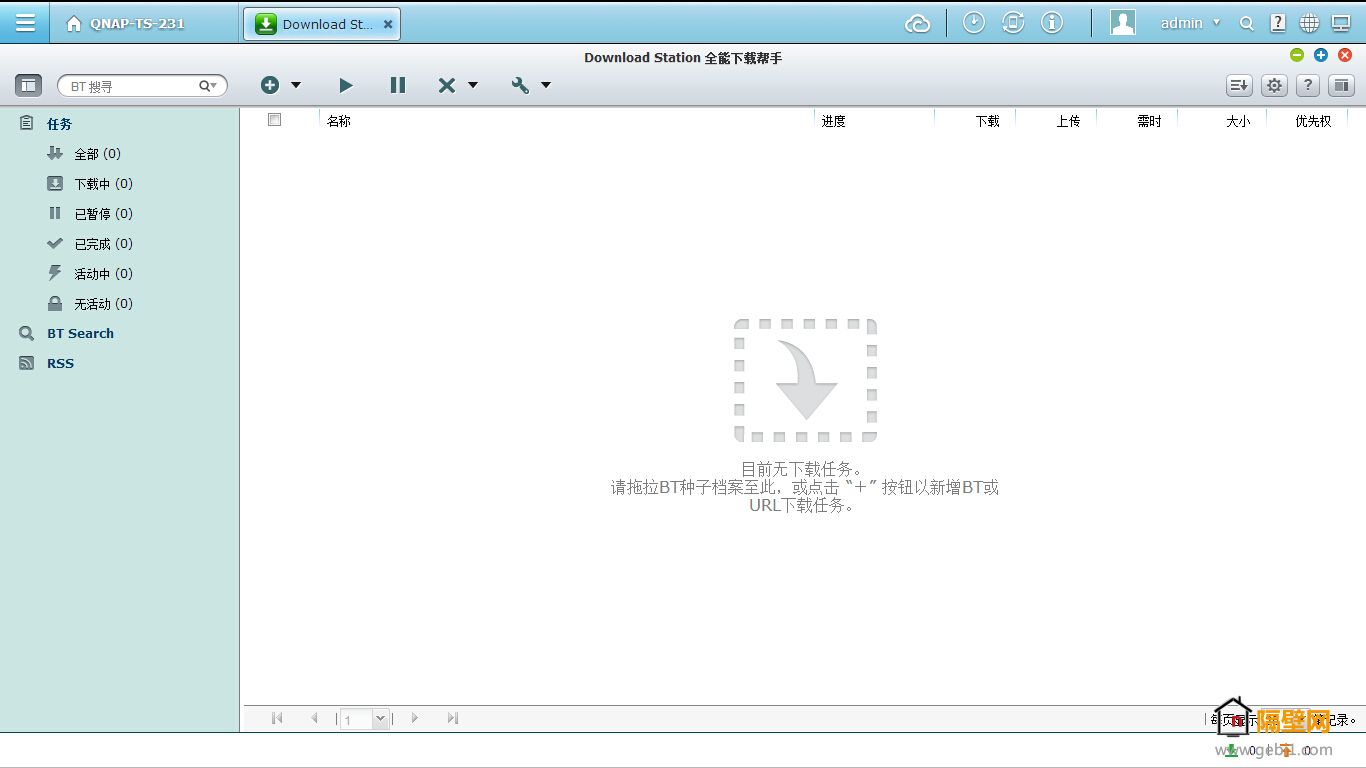Image resolution: width=1366 pixels, height=768 pixels.
Task: Open event notifications info icon
Action: [x=1052, y=22]
